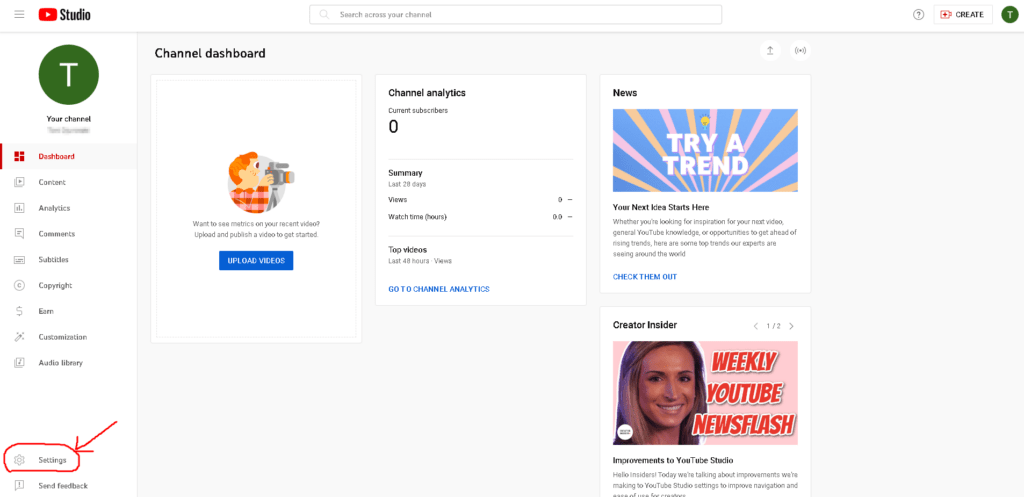The height and width of the screenshot is (497, 1024).
Task: Click the Go Live broadcast icon
Action: click(x=799, y=51)
